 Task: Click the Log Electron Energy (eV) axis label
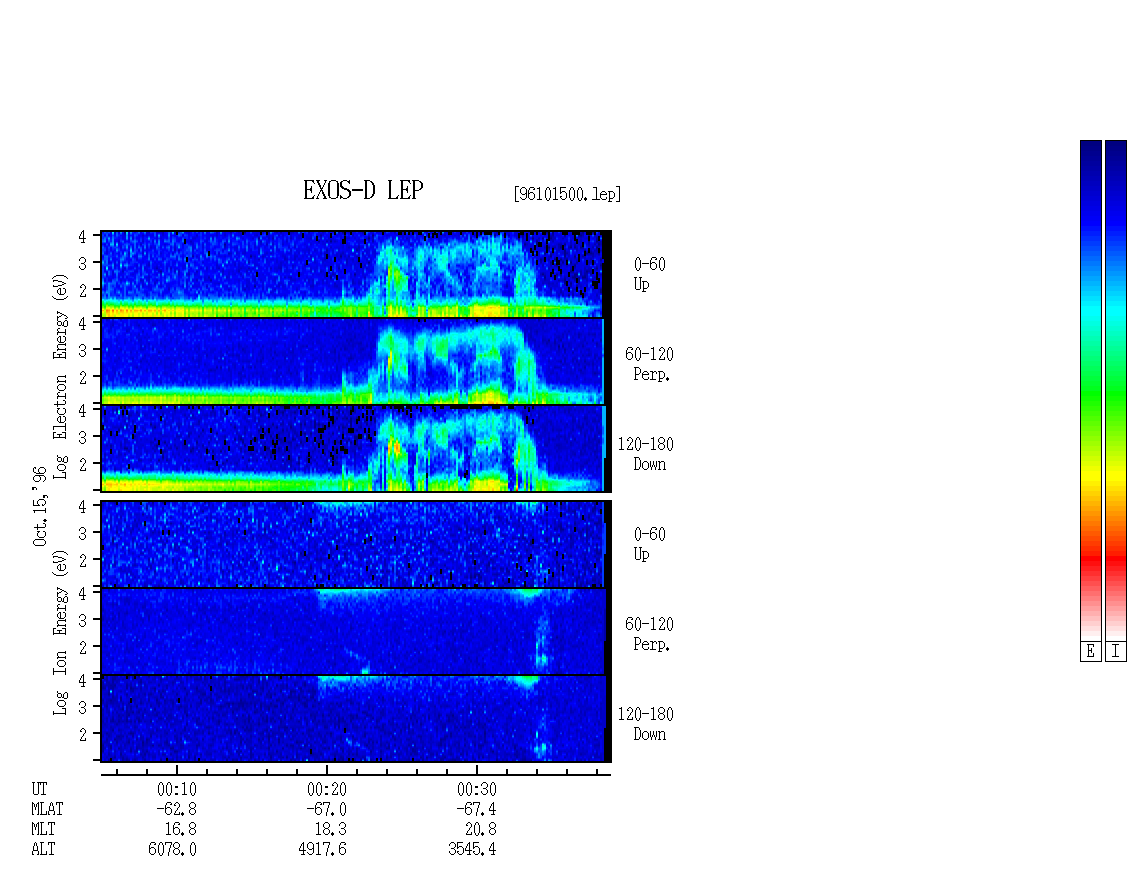click(x=61, y=376)
